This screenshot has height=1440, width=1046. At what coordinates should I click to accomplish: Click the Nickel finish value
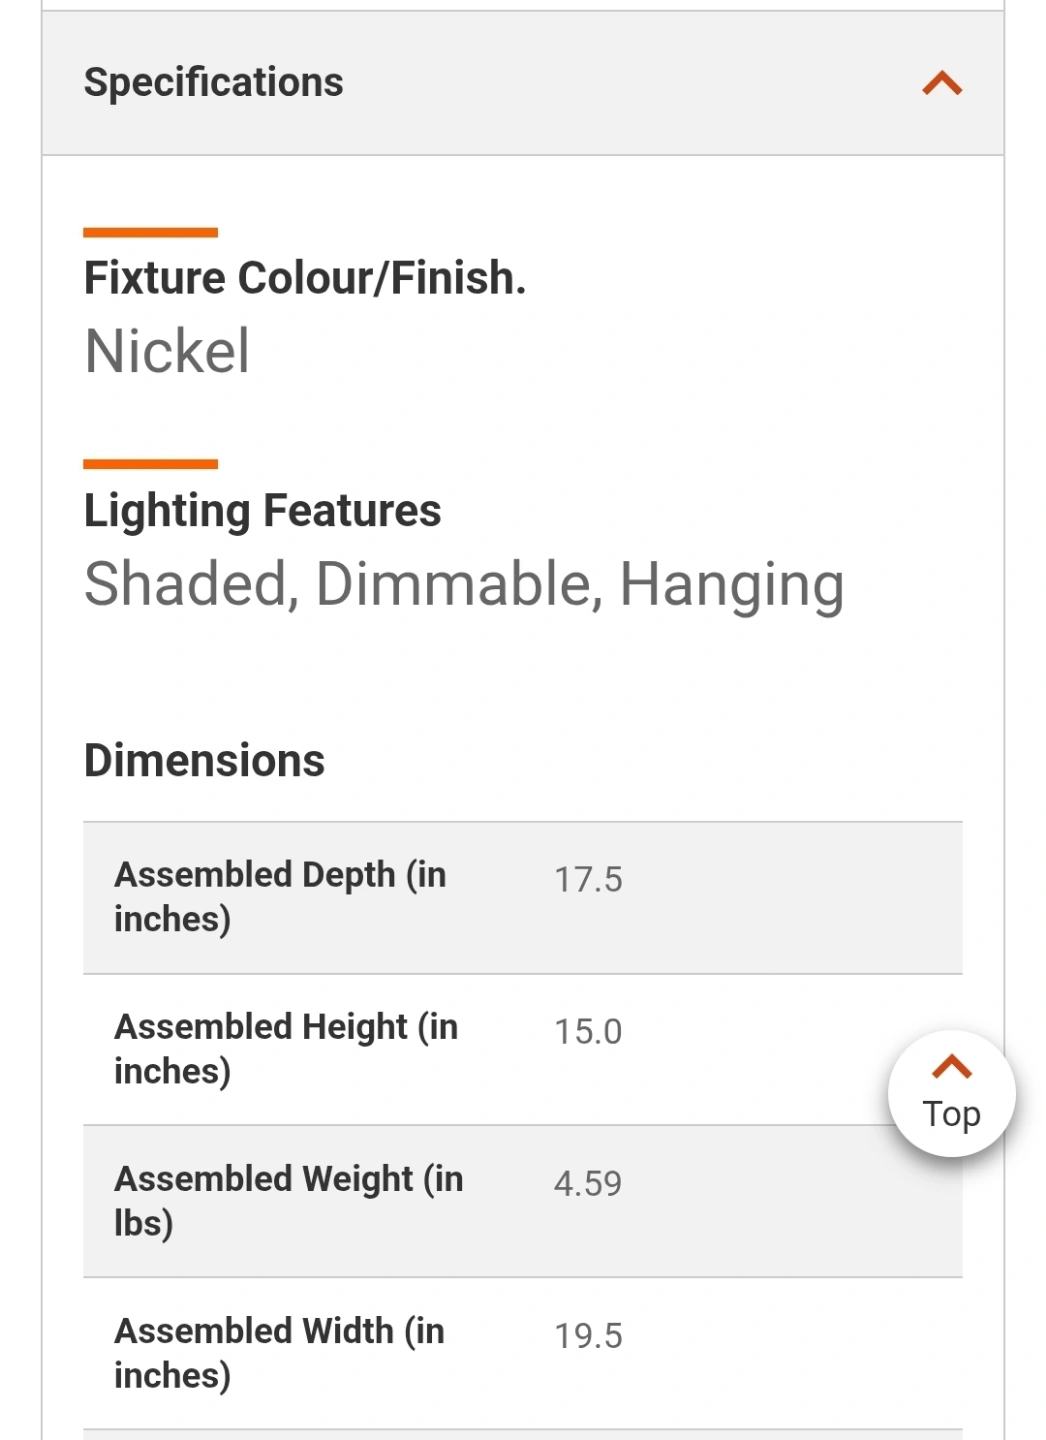click(167, 351)
